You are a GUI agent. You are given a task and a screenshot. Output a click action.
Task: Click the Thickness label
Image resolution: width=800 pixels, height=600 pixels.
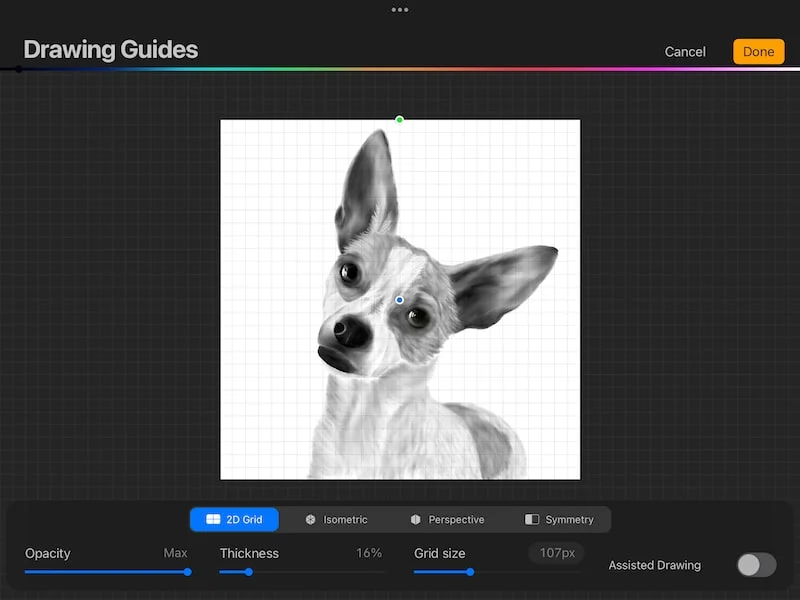(x=249, y=553)
